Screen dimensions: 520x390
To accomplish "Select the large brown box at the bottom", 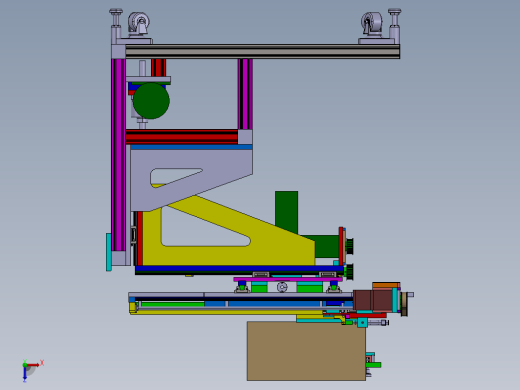I will pos(306,351).
